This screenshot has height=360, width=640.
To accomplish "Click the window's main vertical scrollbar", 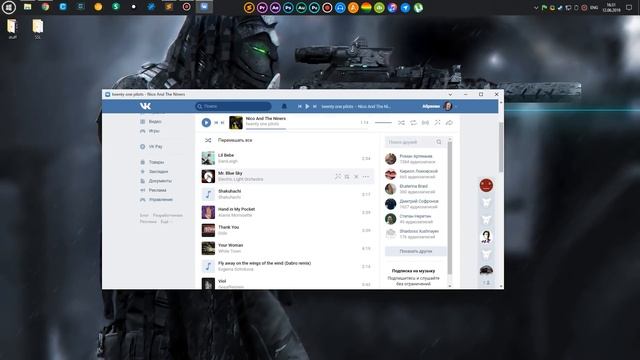I will [501, 147].
